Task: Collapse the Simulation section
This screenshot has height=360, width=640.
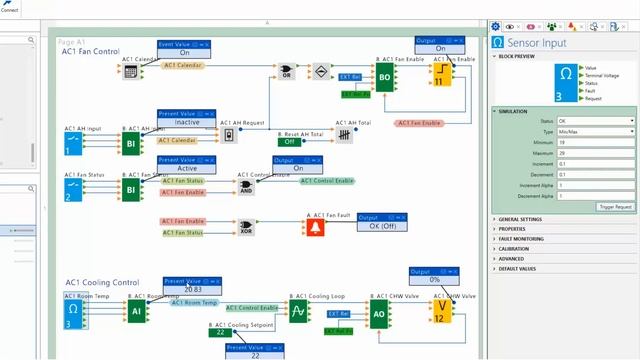Action: [495, 111]
